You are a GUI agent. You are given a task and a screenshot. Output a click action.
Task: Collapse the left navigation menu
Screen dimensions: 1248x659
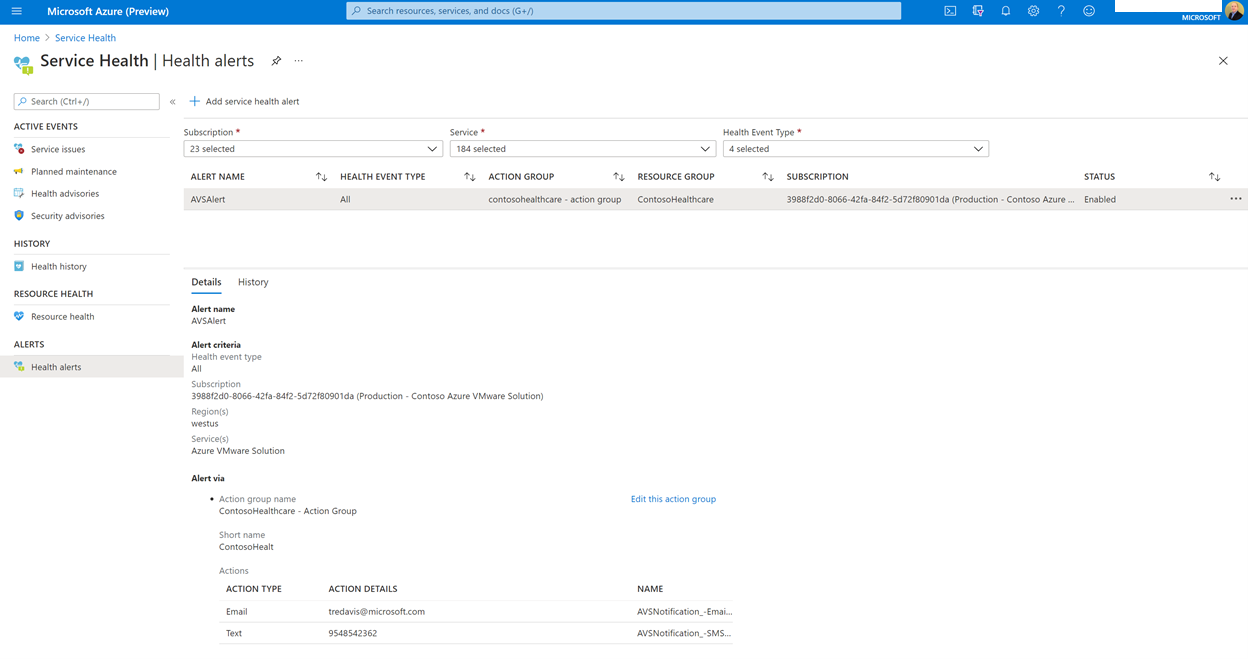(172, 101)
